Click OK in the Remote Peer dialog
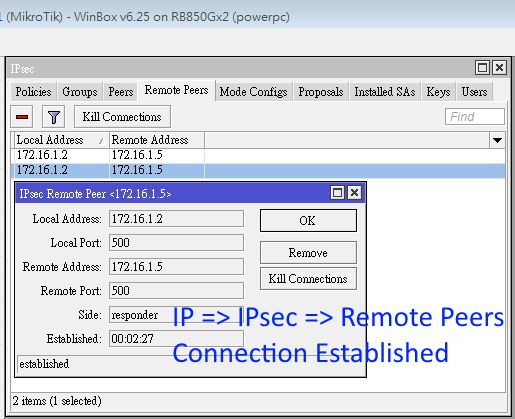 [308, 220]
